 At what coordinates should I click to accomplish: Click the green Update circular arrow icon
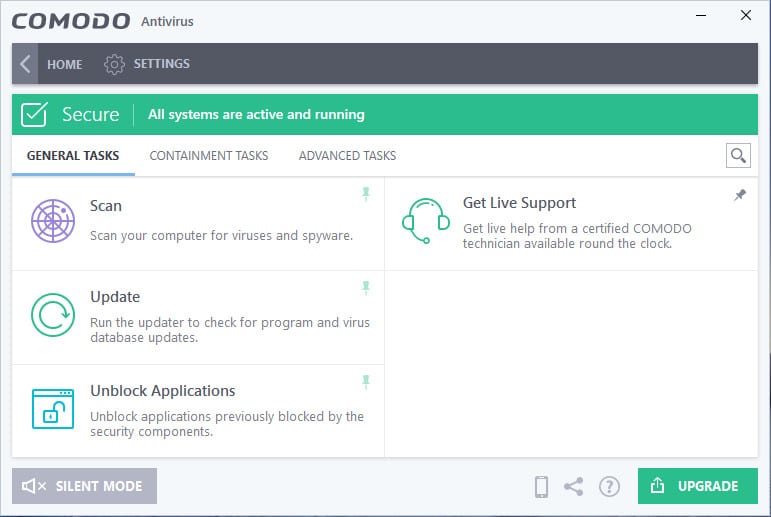coord(53,315)
